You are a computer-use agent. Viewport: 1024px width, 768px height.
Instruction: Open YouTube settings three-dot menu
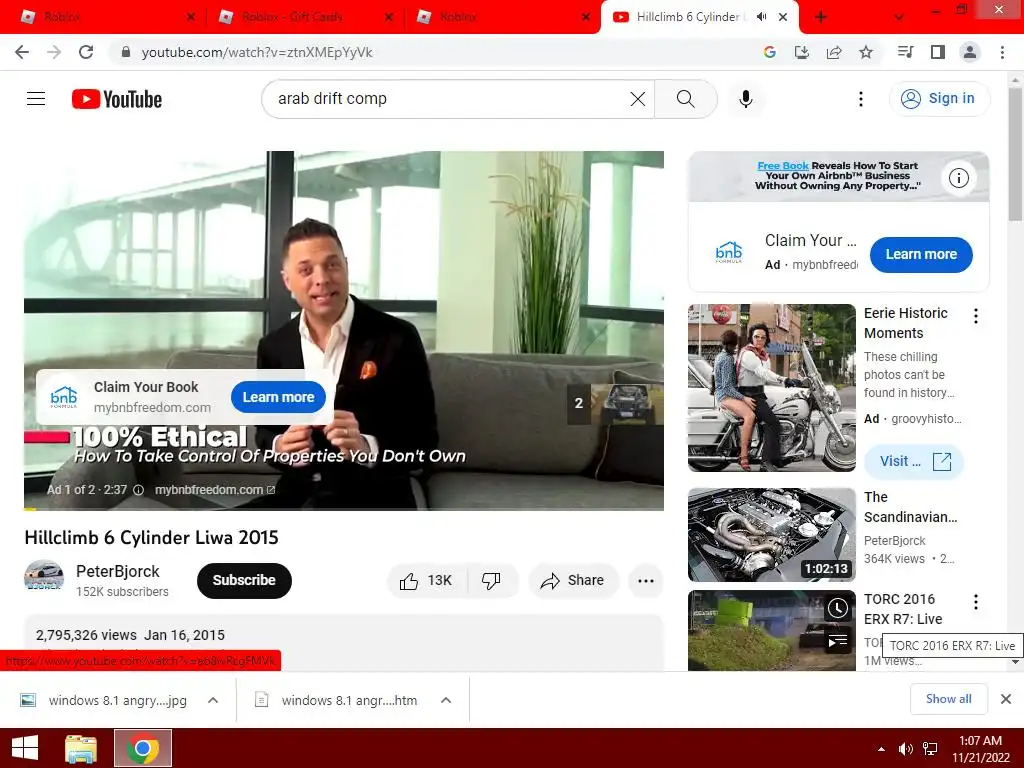(861, 99)
